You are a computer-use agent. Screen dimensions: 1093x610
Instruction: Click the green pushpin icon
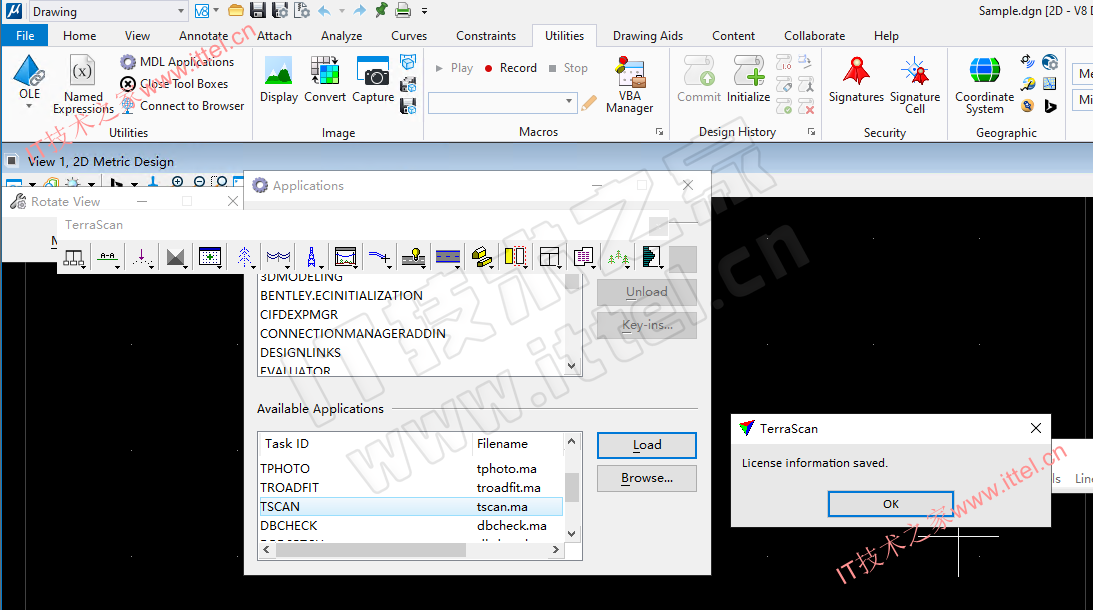[381, 10]
